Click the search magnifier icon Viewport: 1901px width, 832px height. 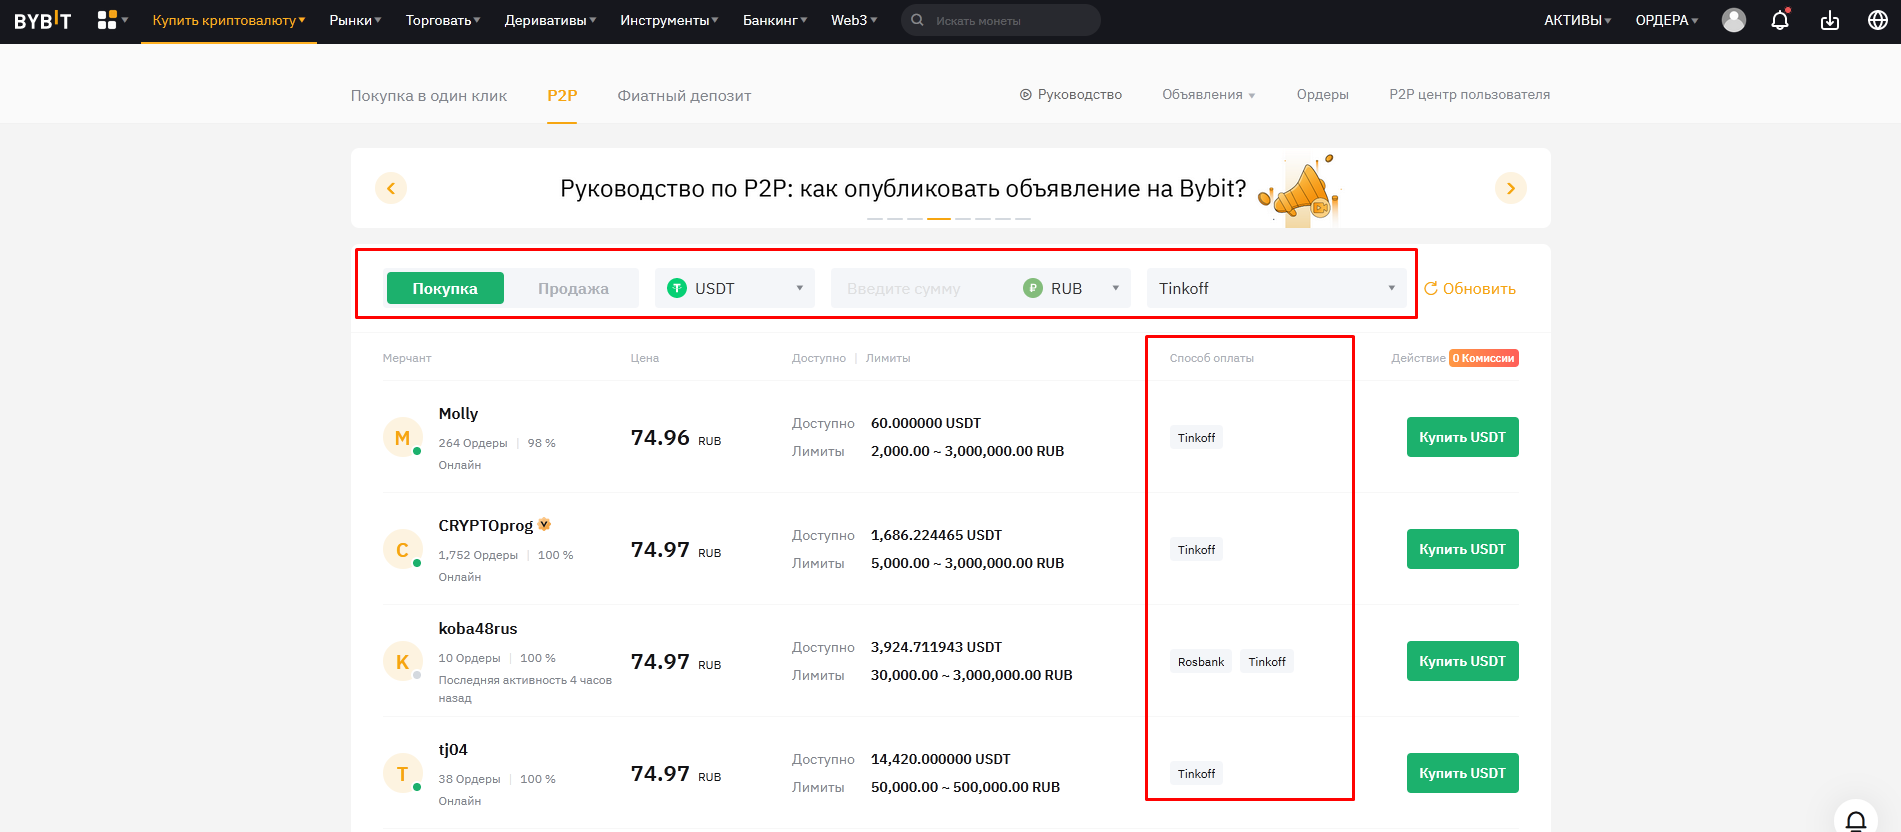click(x=917, y=20)
